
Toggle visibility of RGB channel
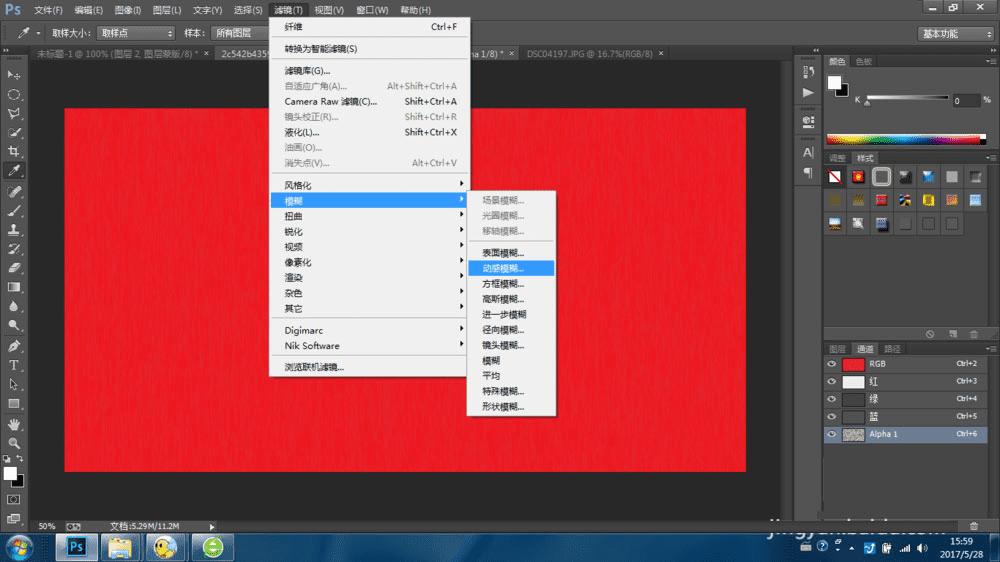pos(832,364)
